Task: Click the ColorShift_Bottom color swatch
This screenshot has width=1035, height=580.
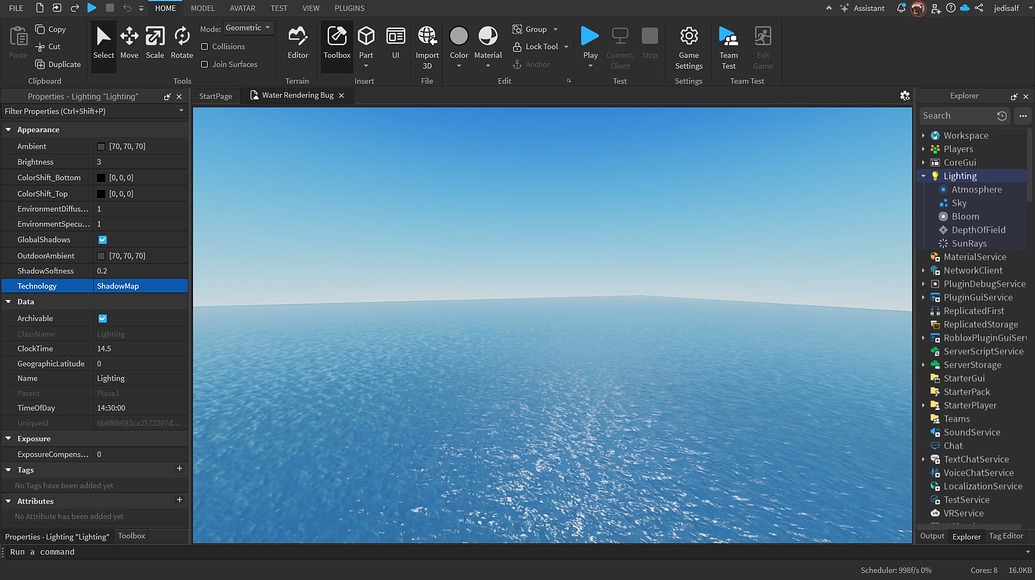Action: point(101,177)
